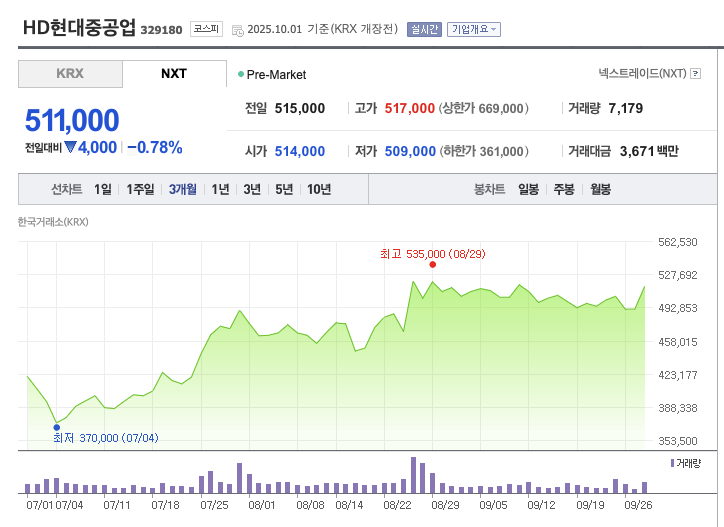Click the green Pre-Market status dot
The height and width of the screenshot is (527, 724).
[x=241, y=74]
